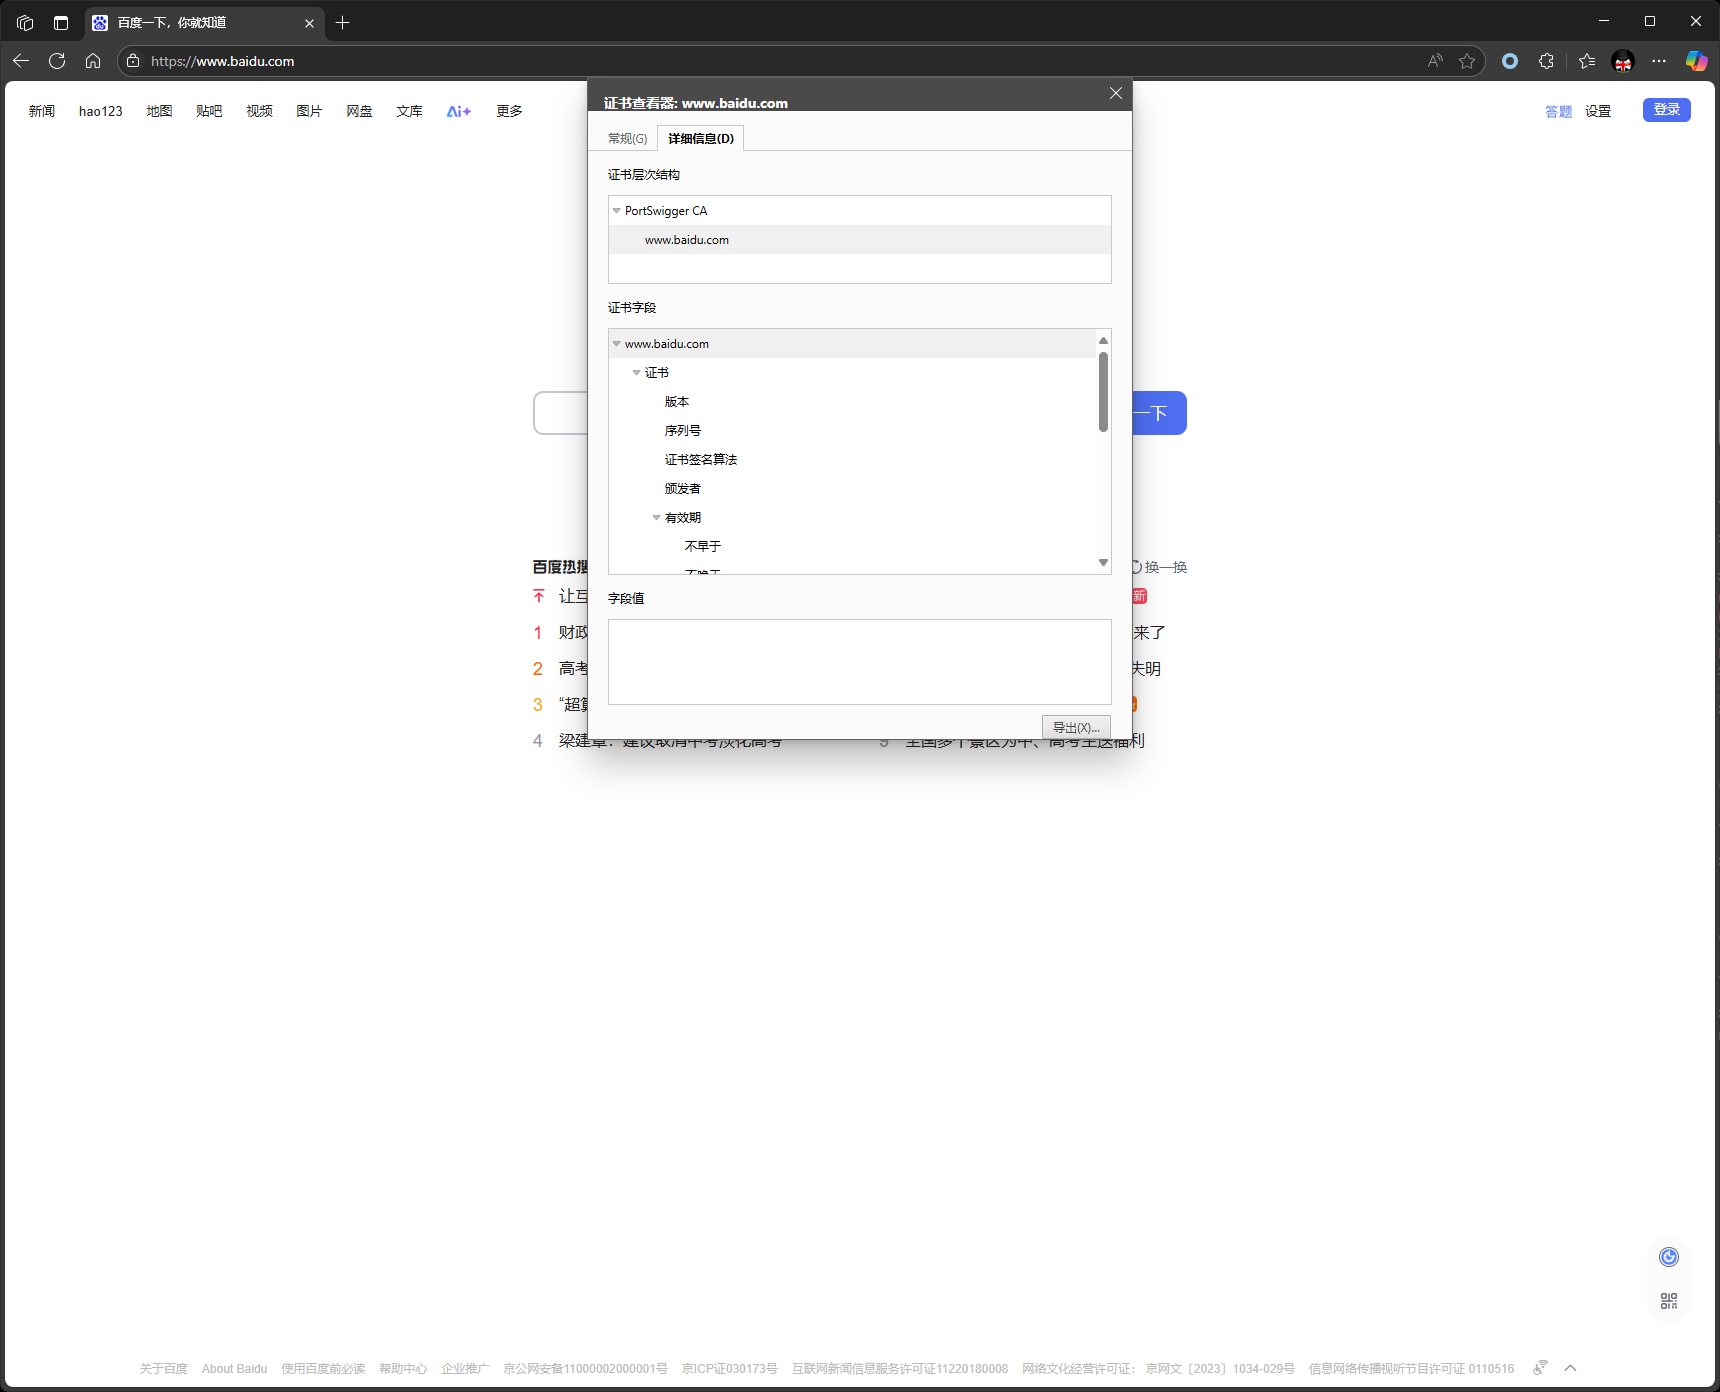The image size is (1720, 1392).
Task: Toggle the vertical tabs icon
Action: pos(61,22)
